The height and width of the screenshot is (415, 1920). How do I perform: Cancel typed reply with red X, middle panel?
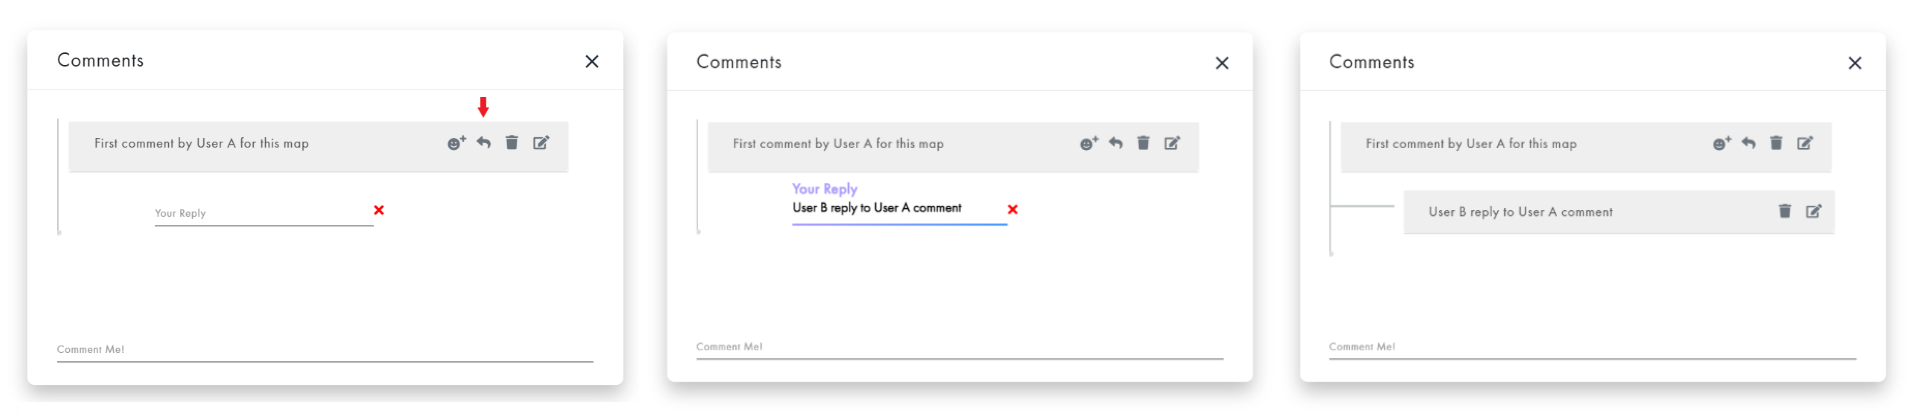coord(1013,209)
